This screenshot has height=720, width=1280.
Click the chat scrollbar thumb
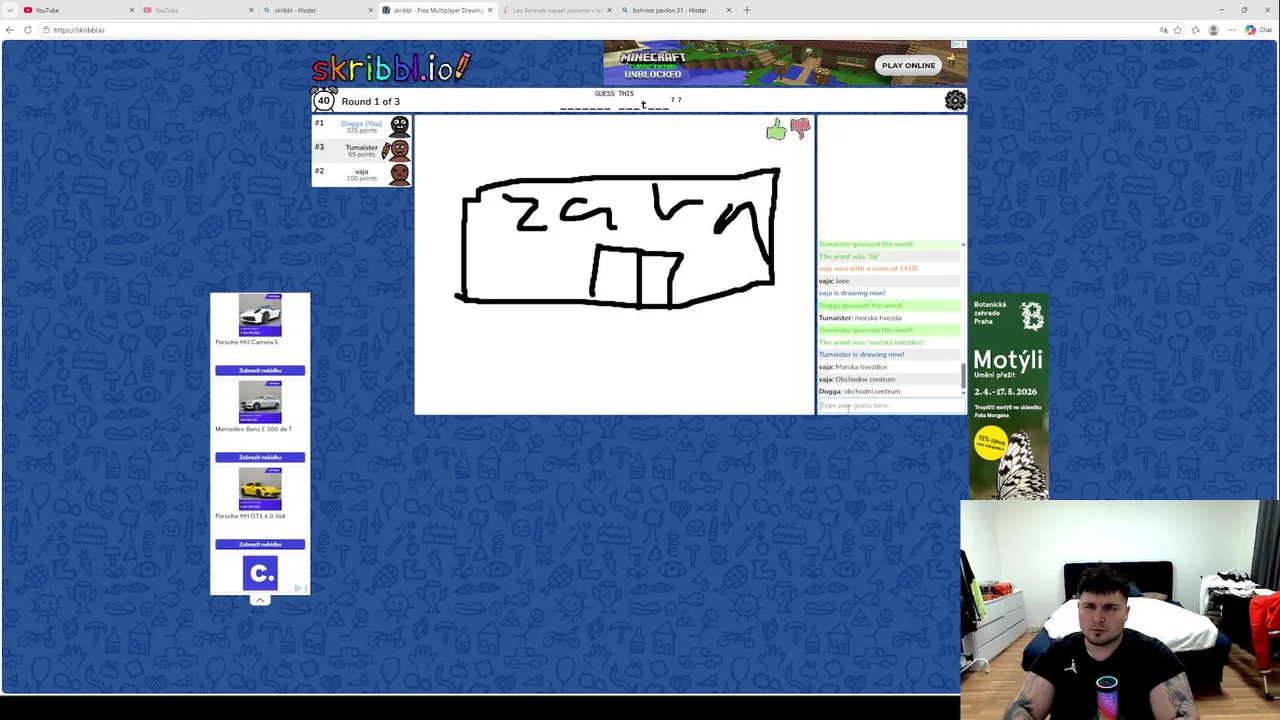pos(963,377)
